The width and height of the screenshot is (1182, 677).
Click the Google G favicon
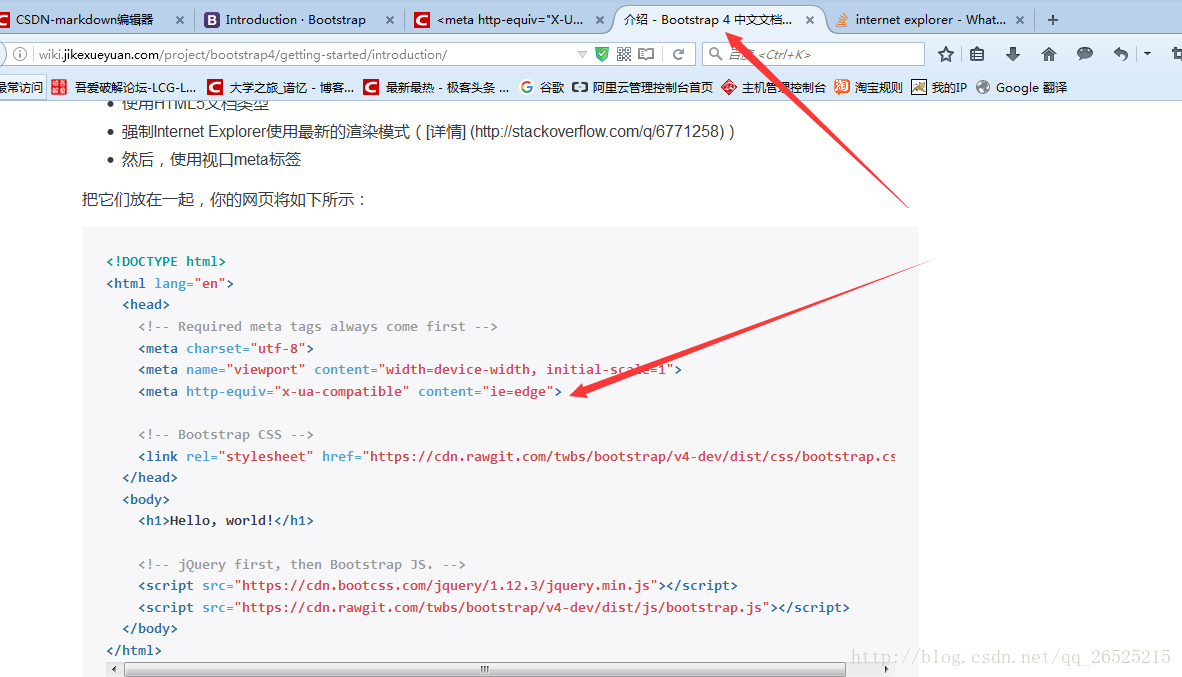pos(527,87)
